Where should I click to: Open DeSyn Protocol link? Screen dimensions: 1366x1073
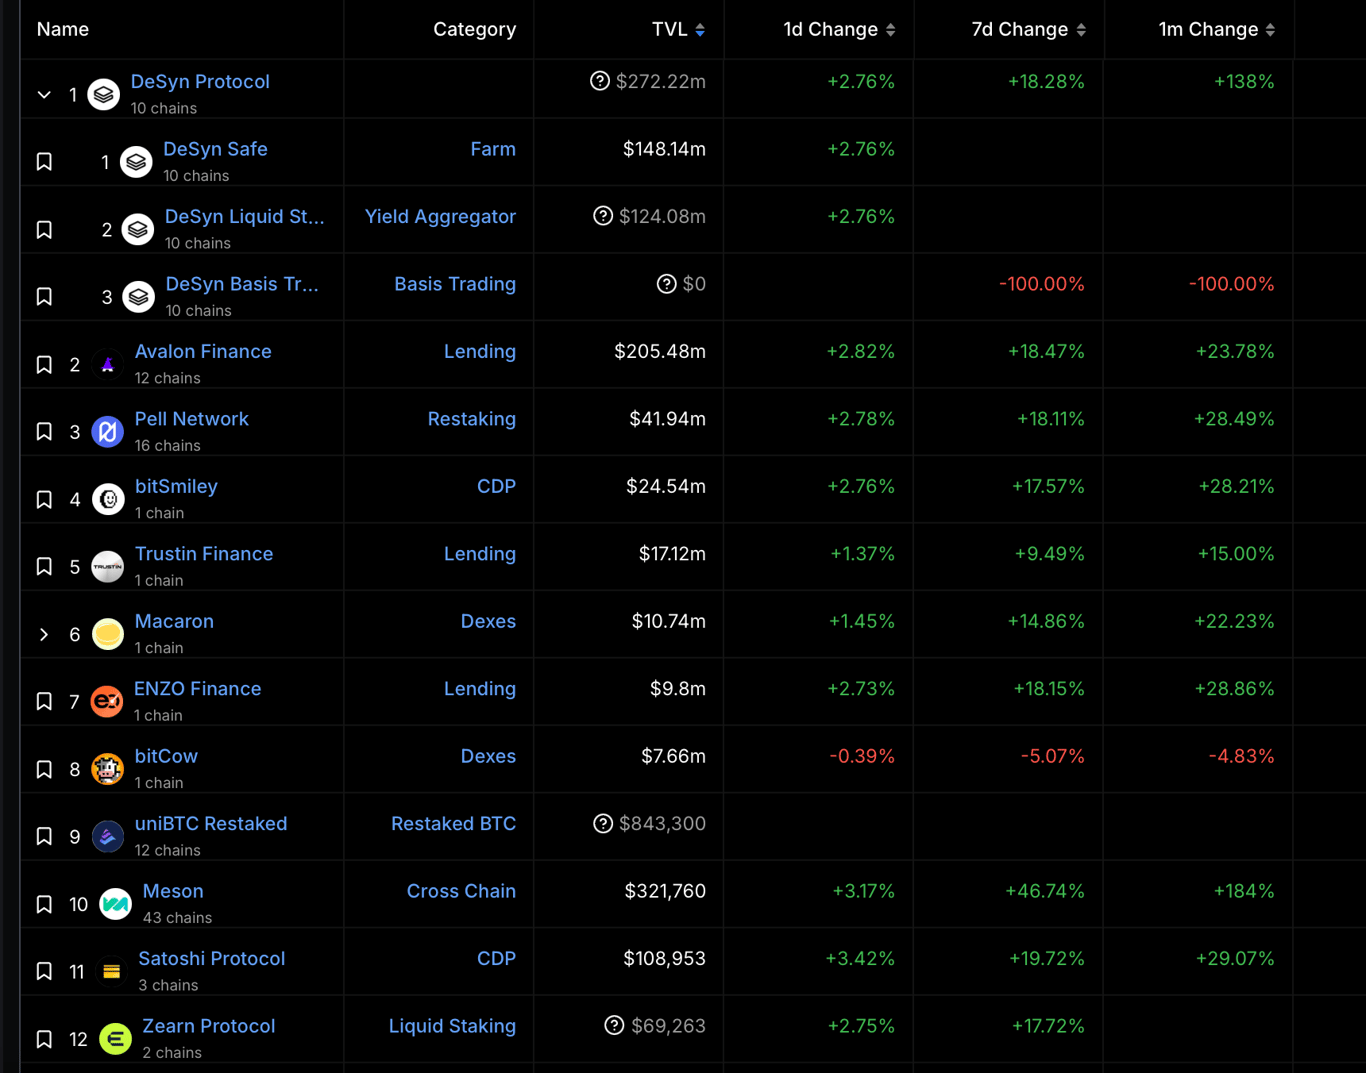coord(200,82)
